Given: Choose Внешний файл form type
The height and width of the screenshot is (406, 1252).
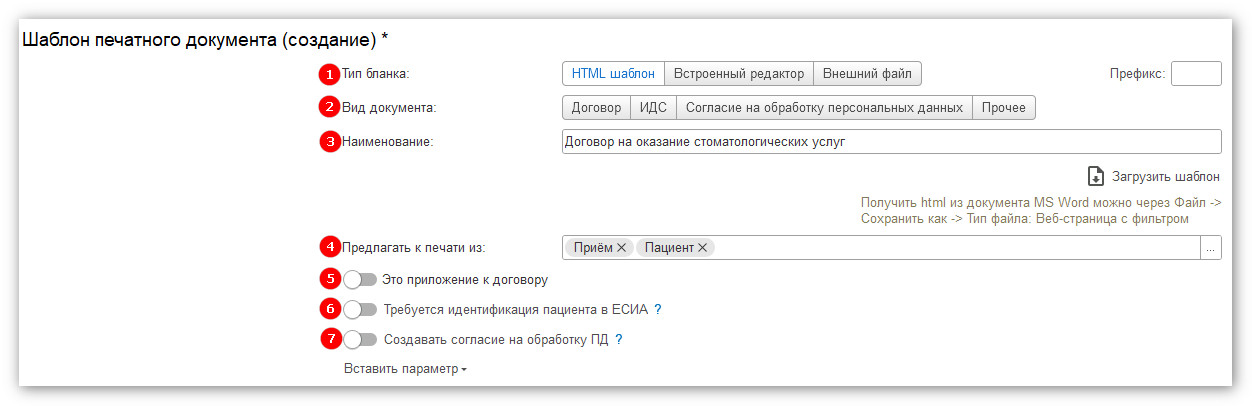Looking at the screenshot, I should 866,73.
